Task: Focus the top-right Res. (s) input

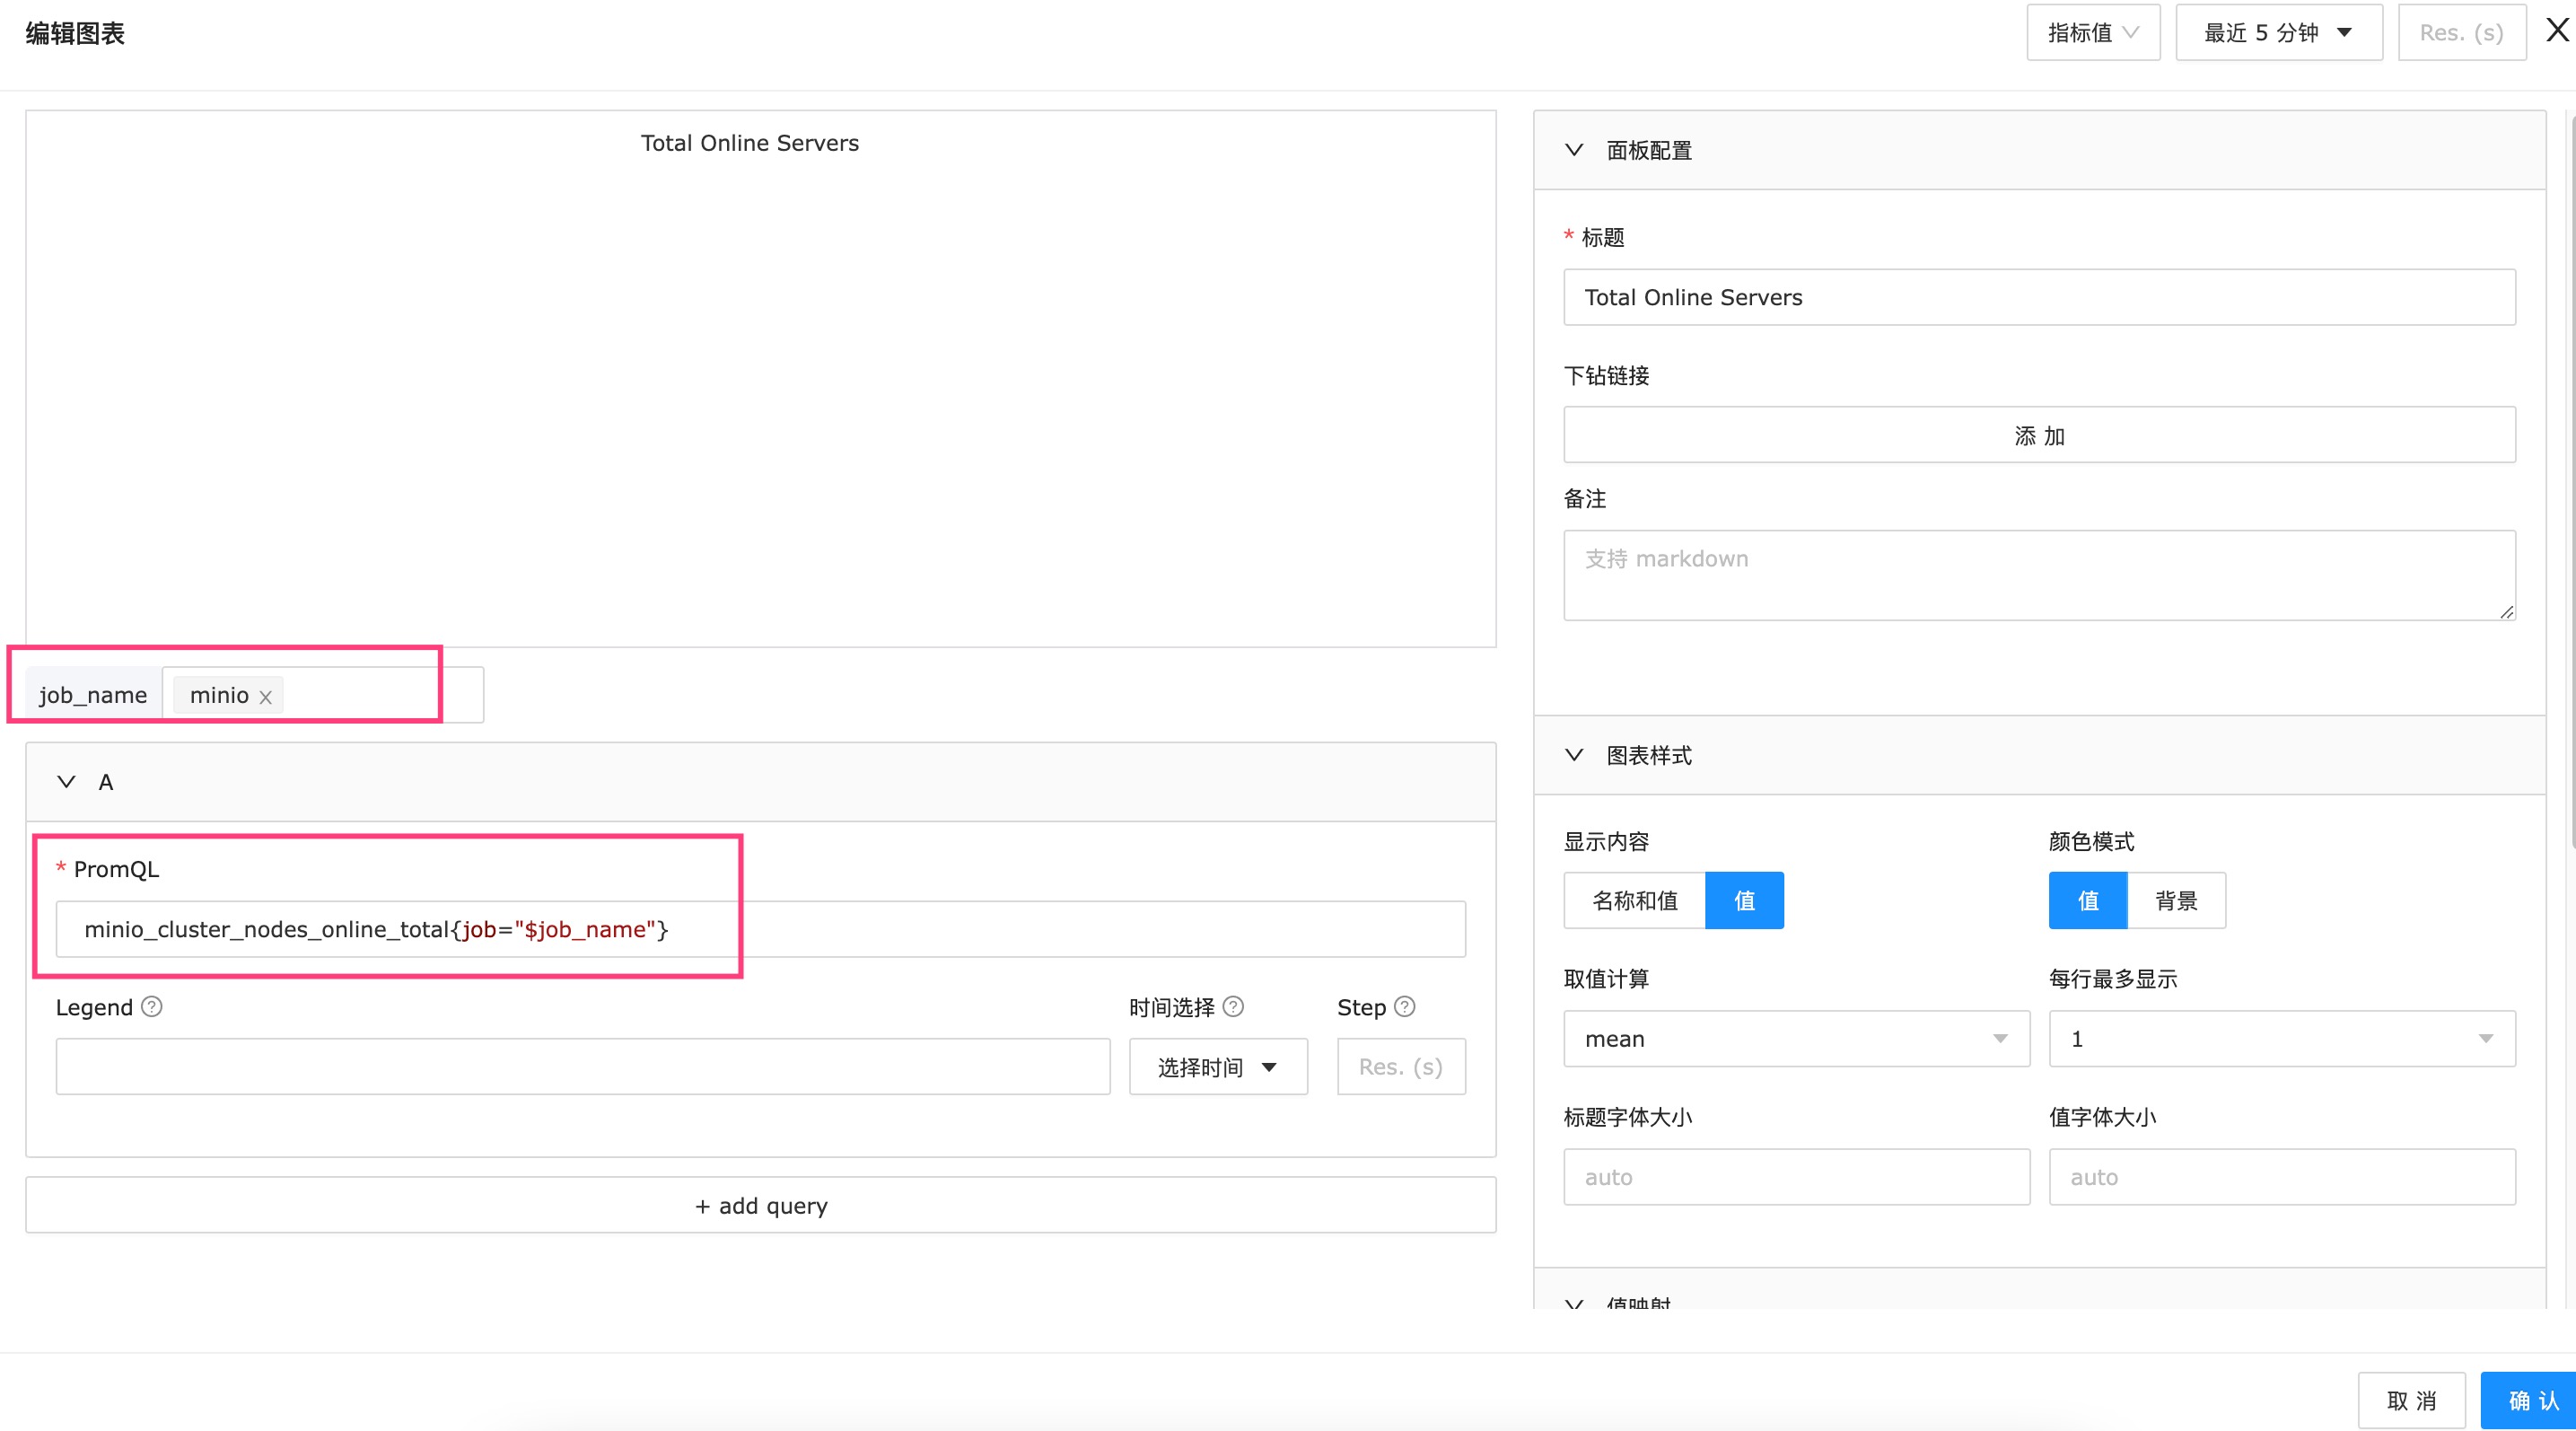Action: coord(2461,33)
